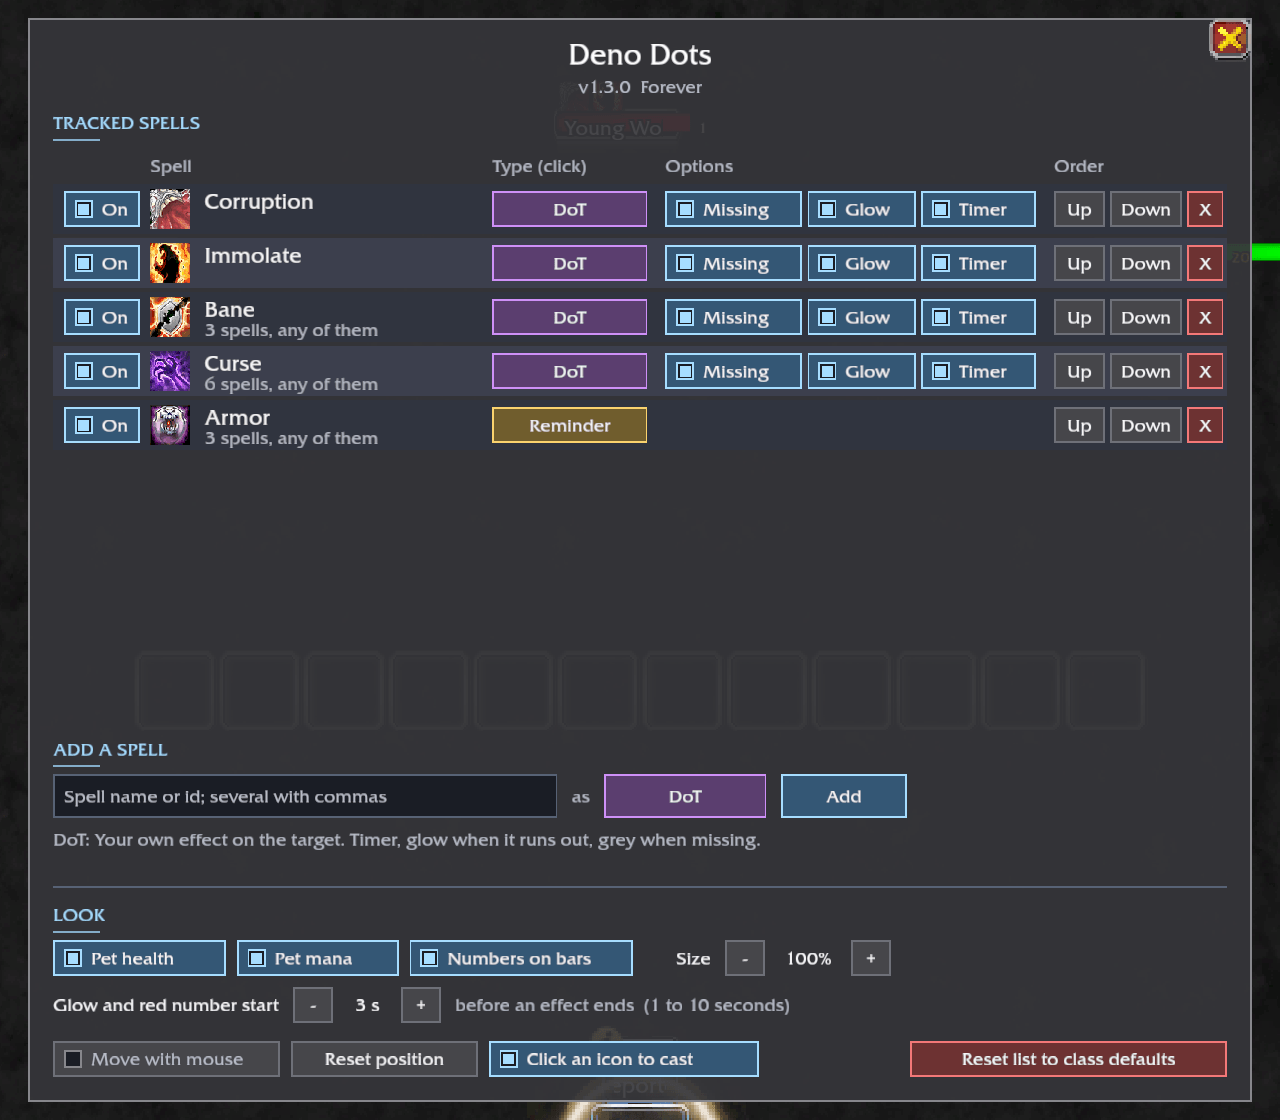Click the Armor spell icon
The height and width of the screenshot is (1120, 1280).
(170, 425)
